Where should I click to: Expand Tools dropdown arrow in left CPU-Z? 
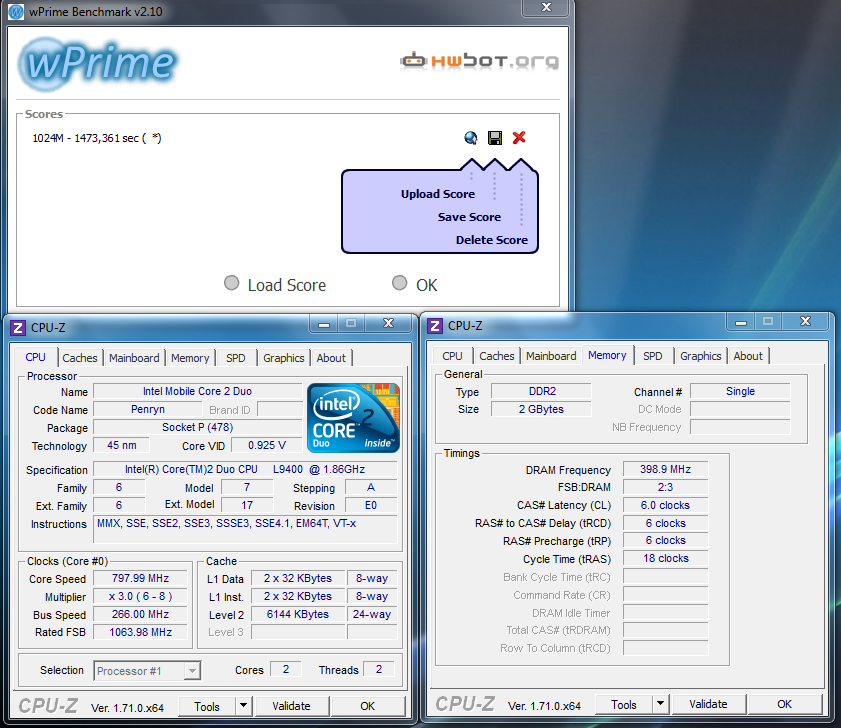tap(244, 705)
